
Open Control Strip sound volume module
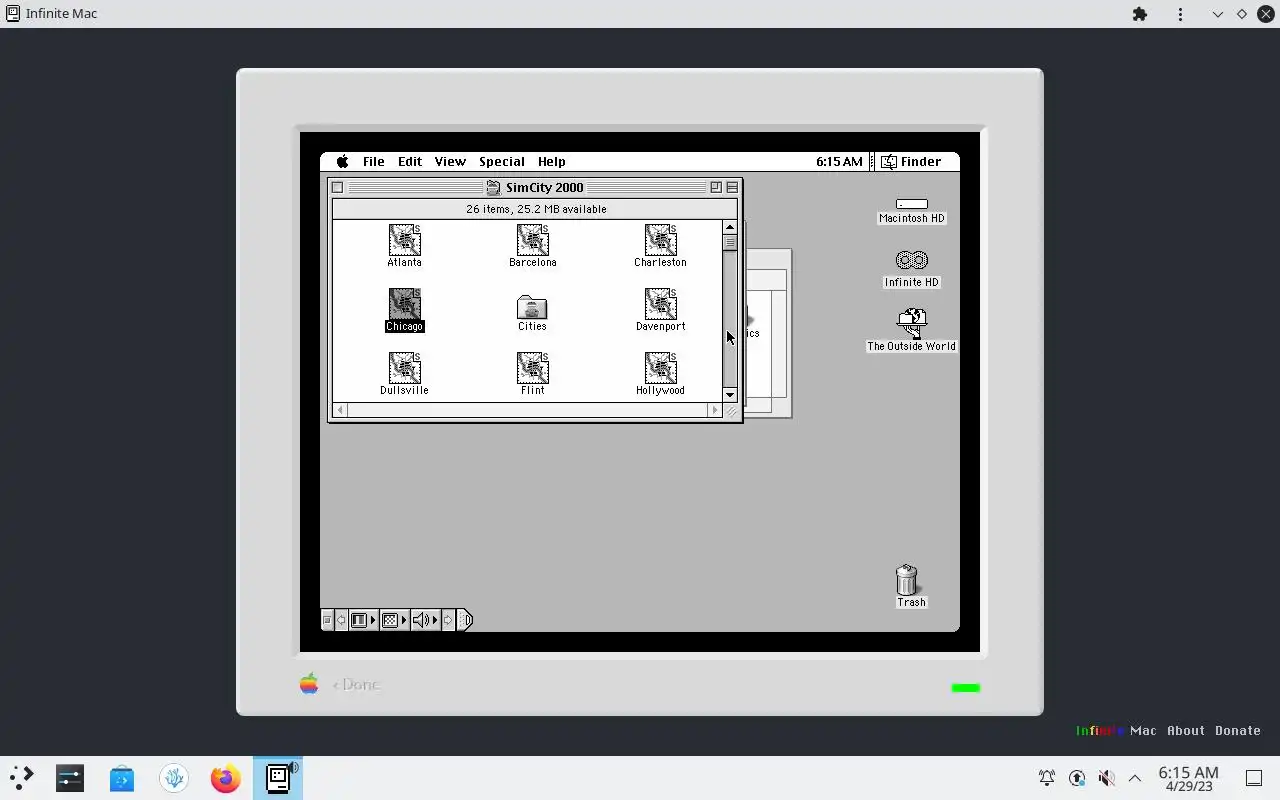coord(424,620)
